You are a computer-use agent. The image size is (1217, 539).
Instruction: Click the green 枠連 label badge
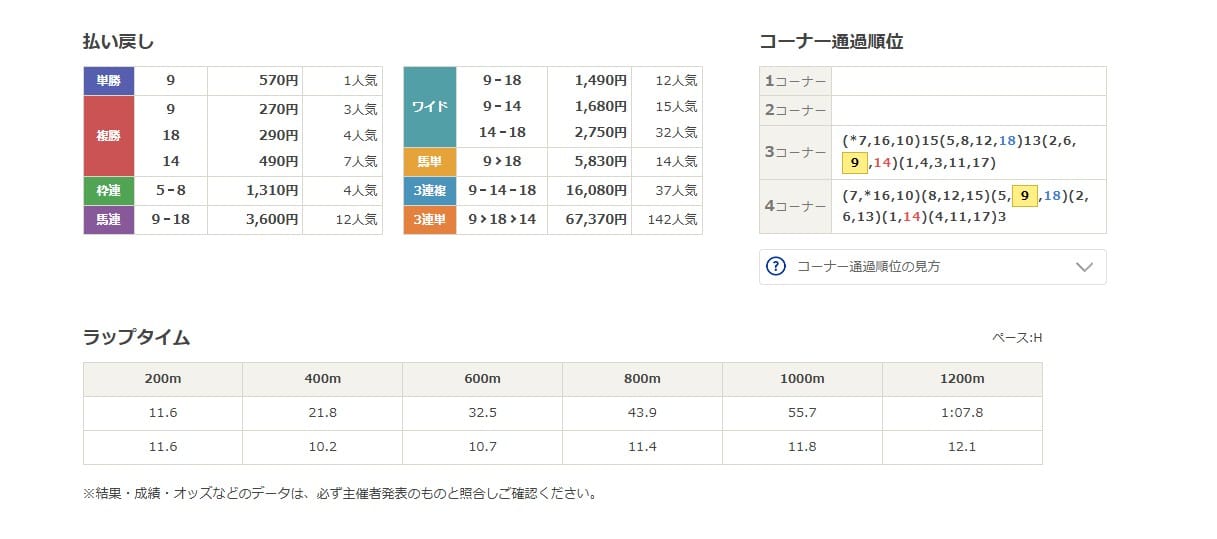[109, 190]
